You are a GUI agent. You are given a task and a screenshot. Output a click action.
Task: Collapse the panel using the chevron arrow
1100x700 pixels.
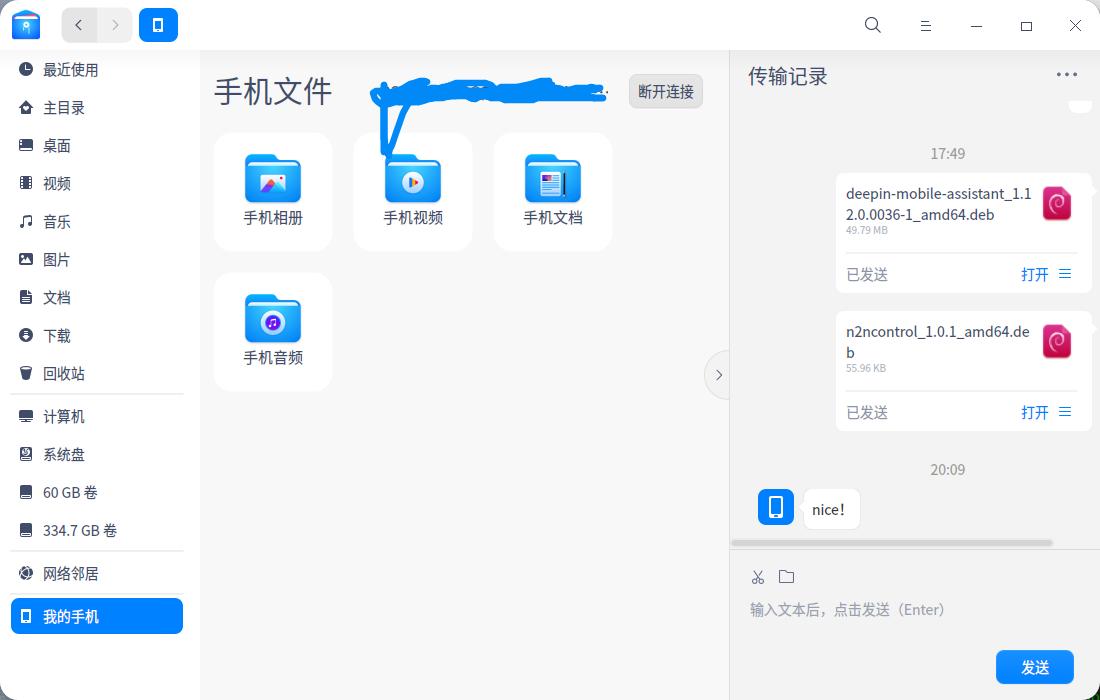[x=718, y=375]
